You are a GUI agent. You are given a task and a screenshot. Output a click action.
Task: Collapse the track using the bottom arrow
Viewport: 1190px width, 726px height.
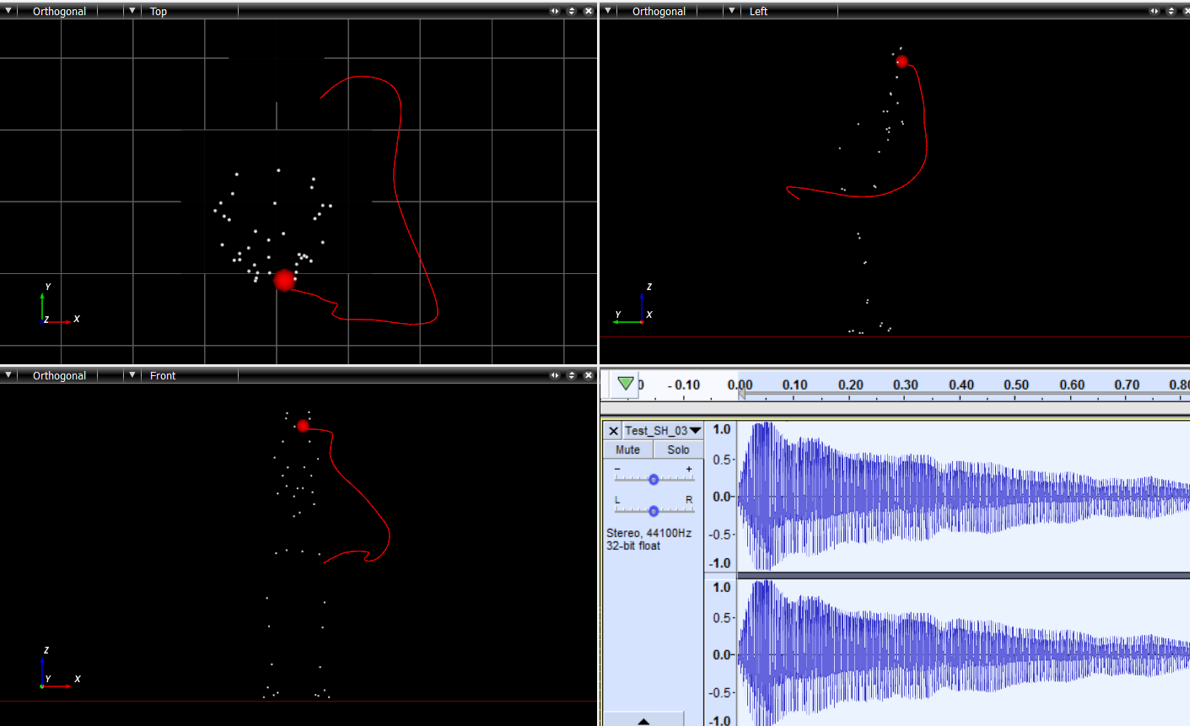point(644,721)
